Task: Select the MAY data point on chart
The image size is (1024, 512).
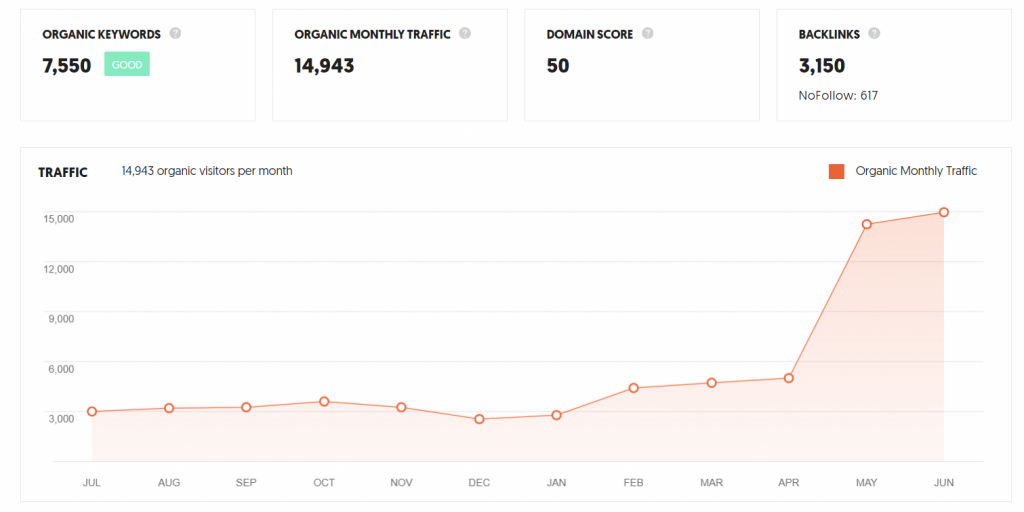Action: click(867, 225)
